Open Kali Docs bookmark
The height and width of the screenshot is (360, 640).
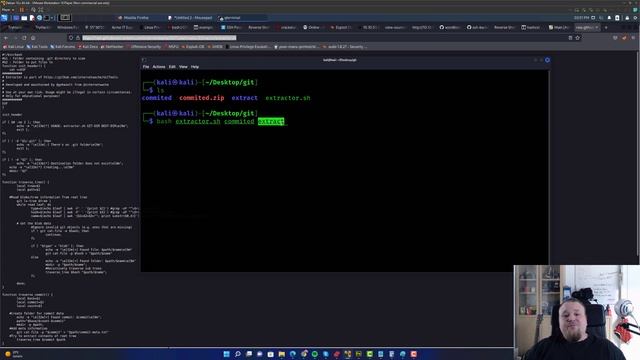88,47
